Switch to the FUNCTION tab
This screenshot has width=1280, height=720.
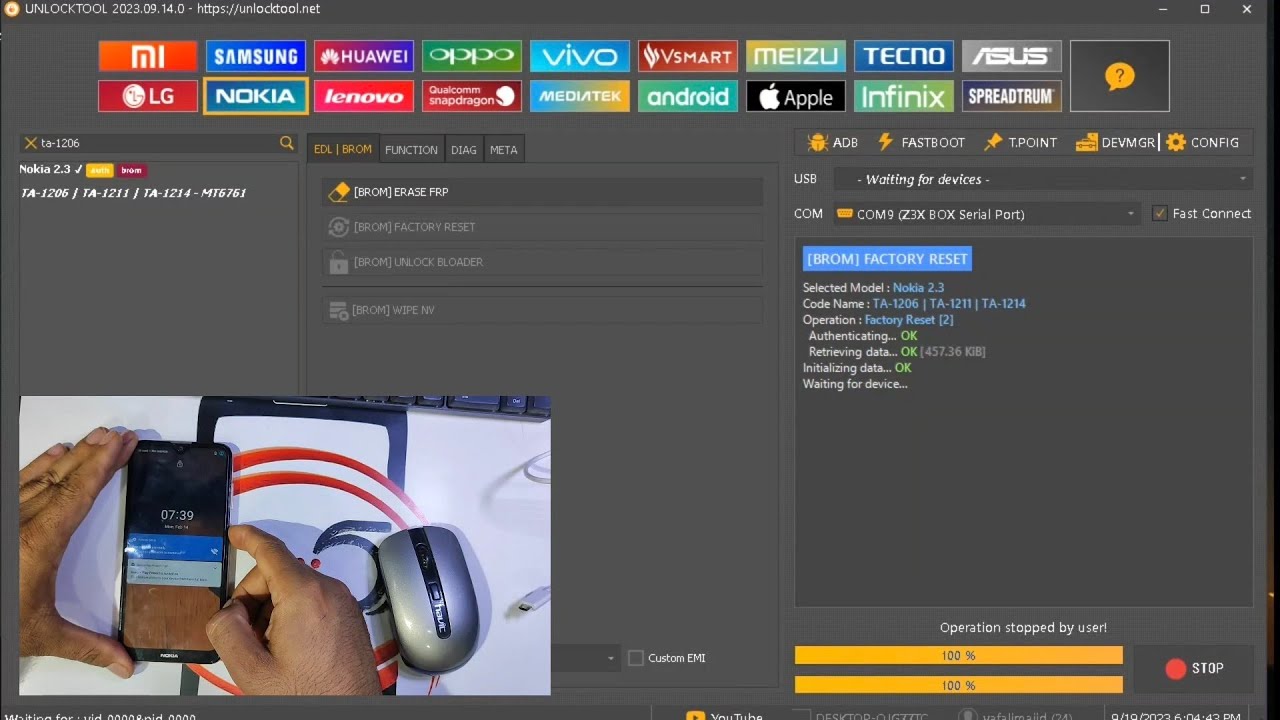click(411, 150)
